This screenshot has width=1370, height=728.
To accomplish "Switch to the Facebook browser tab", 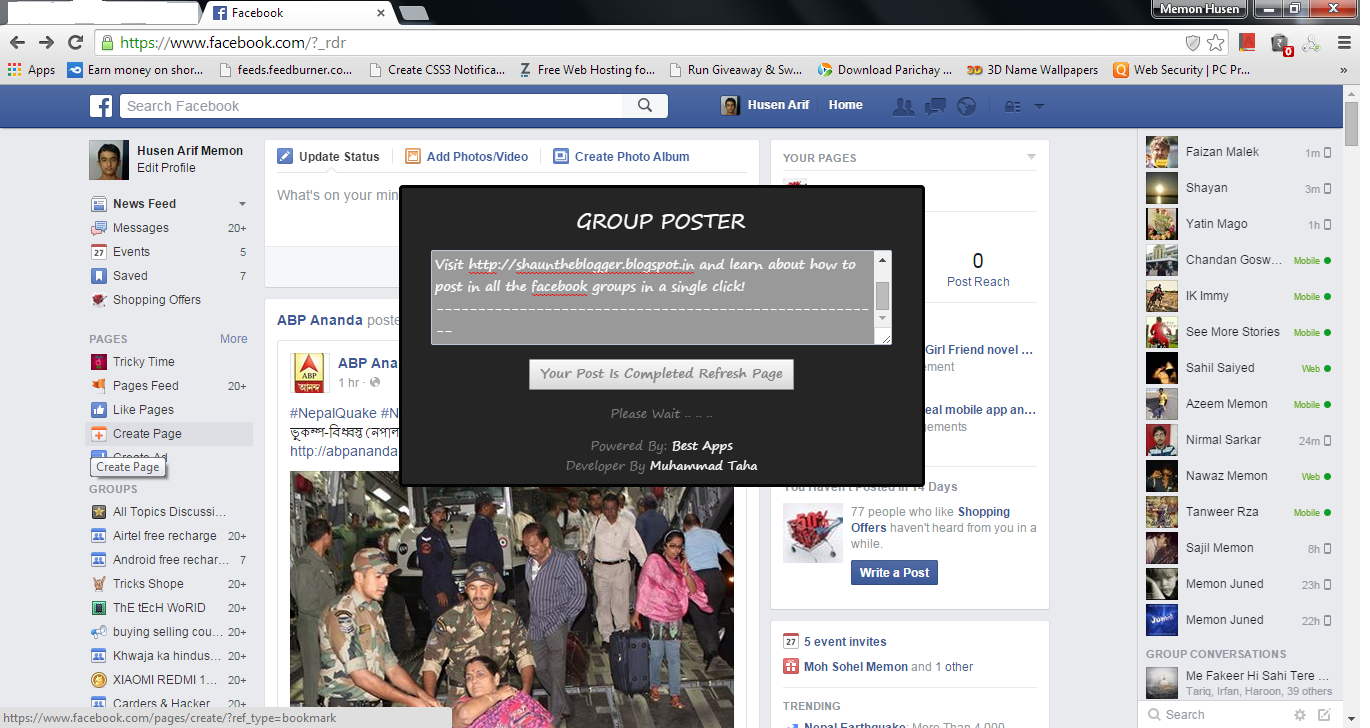I will click(x=297, y=13).
